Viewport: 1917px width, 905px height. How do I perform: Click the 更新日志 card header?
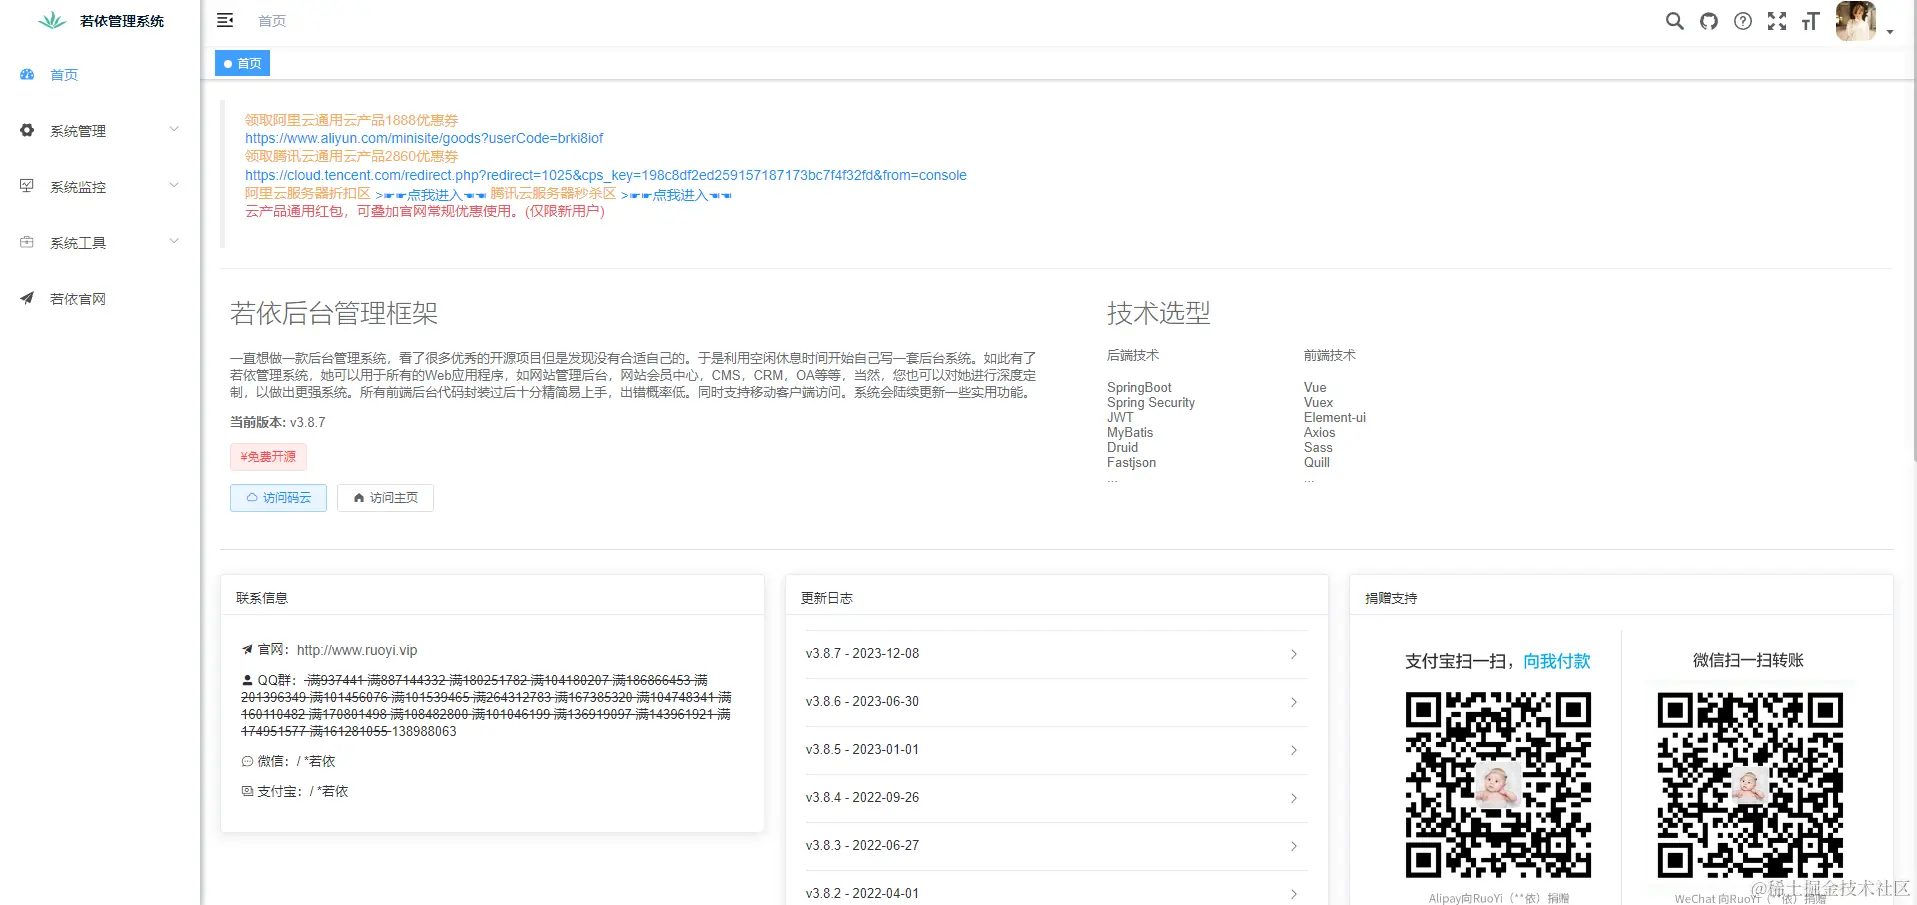(1057, 597)
